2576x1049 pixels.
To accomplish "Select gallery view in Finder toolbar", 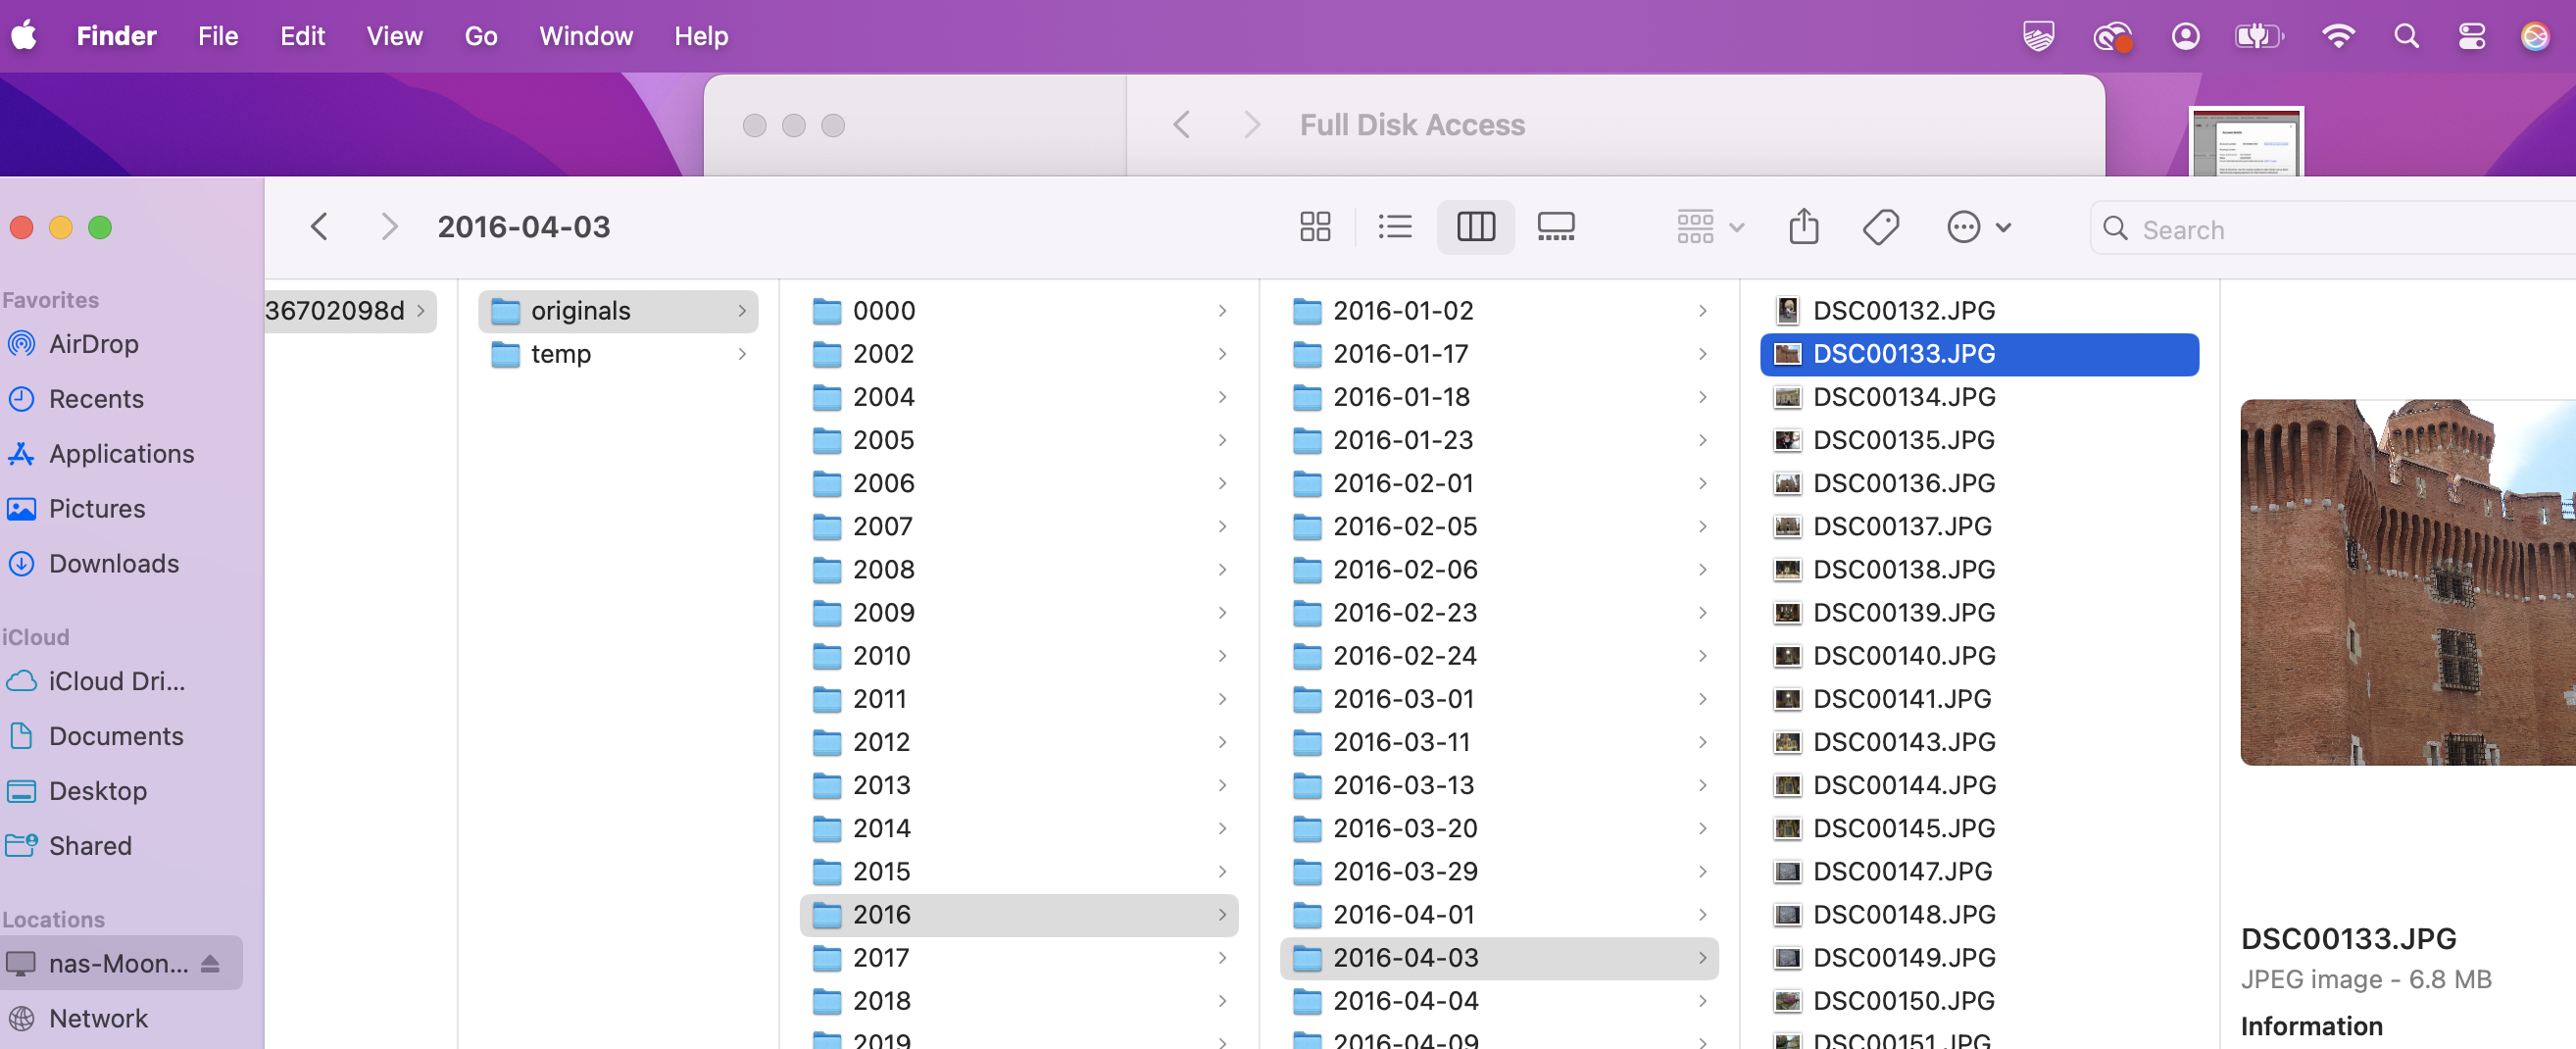I will click(1555, 227).
